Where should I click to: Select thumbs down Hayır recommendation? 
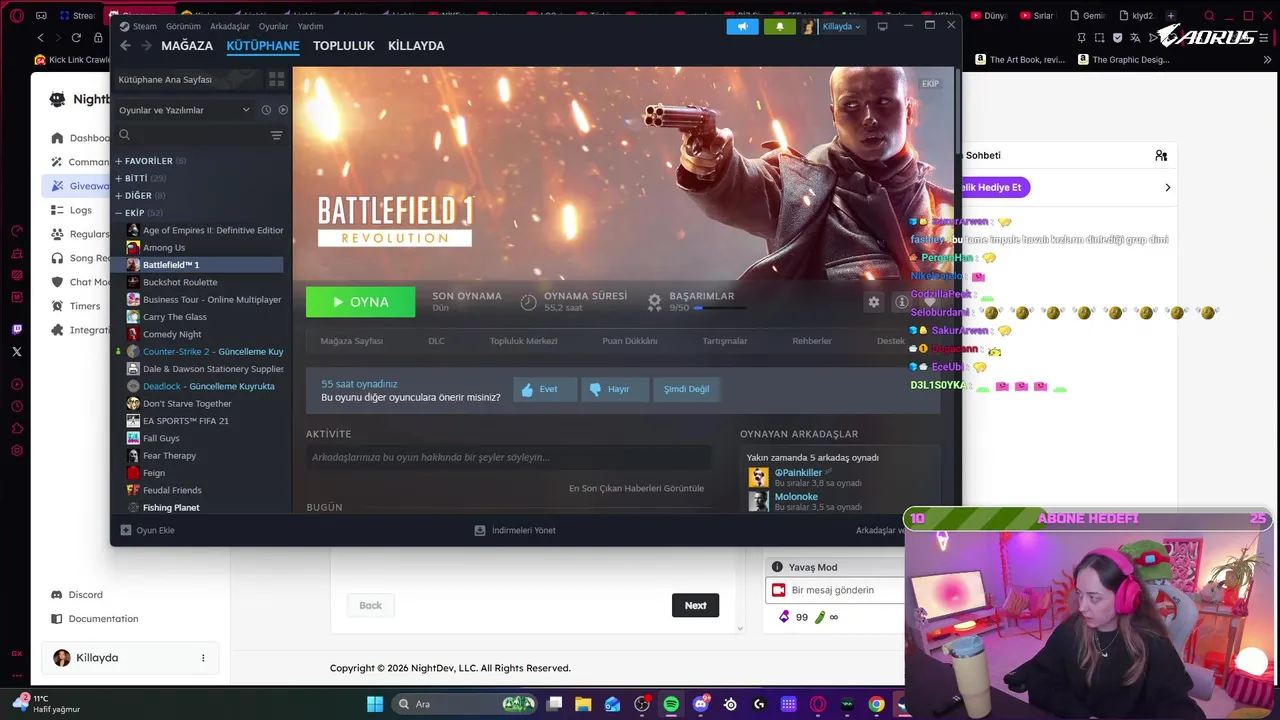pyautogui.click(x=615, y=389)
